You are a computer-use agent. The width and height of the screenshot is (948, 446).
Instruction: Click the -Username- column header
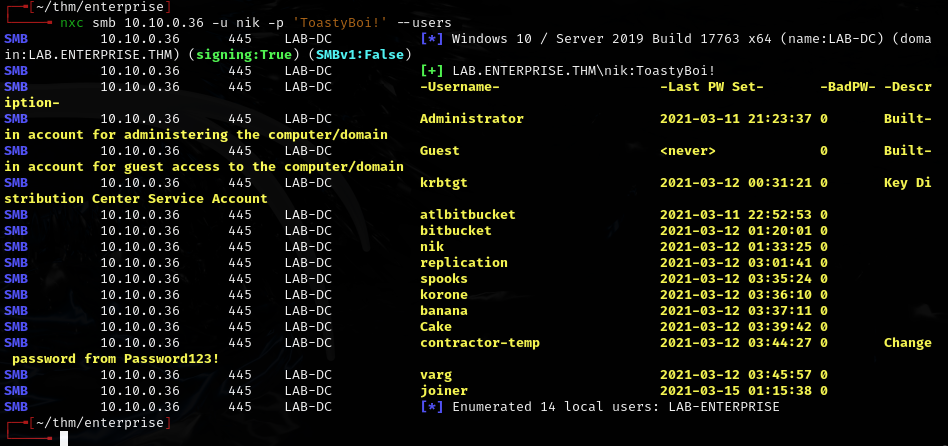click(460, 86)
